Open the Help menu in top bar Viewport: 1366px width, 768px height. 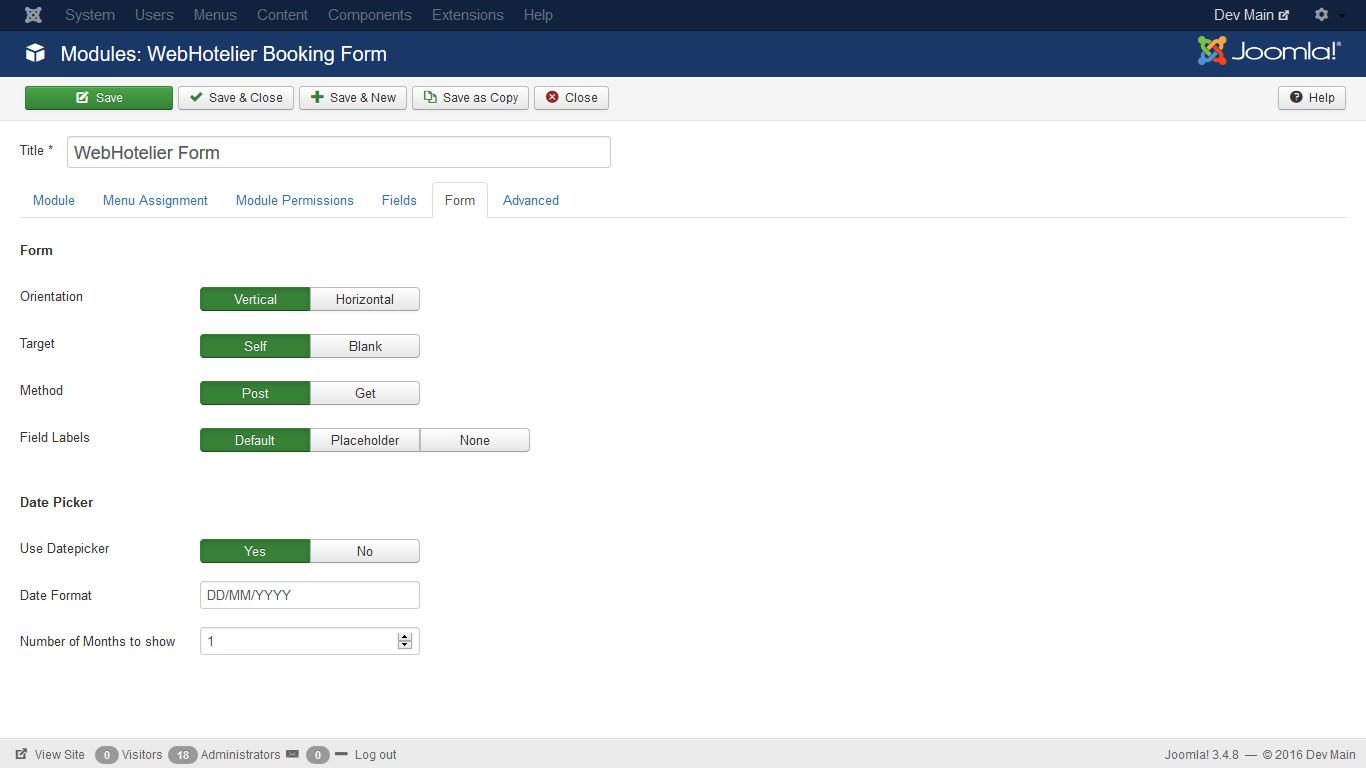(x=538, y=15)
